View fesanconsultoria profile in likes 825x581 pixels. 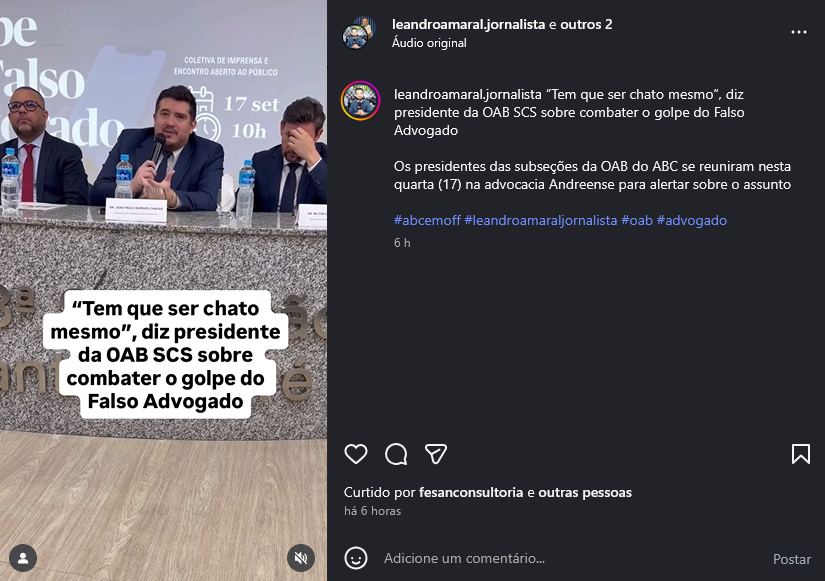tap(471, 493)
